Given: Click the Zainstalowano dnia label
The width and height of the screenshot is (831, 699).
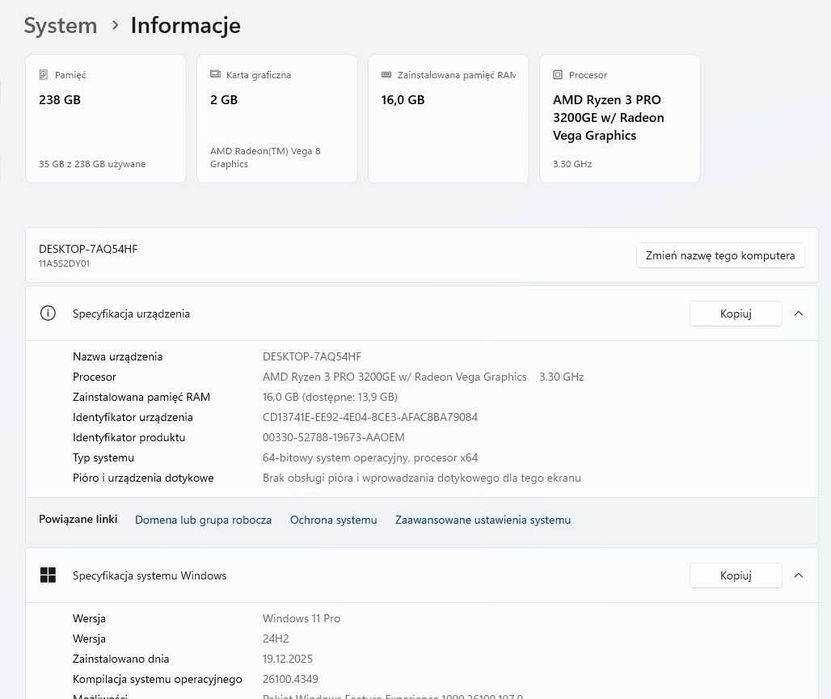Looking at the screenshot, I should tap(121, 659).
